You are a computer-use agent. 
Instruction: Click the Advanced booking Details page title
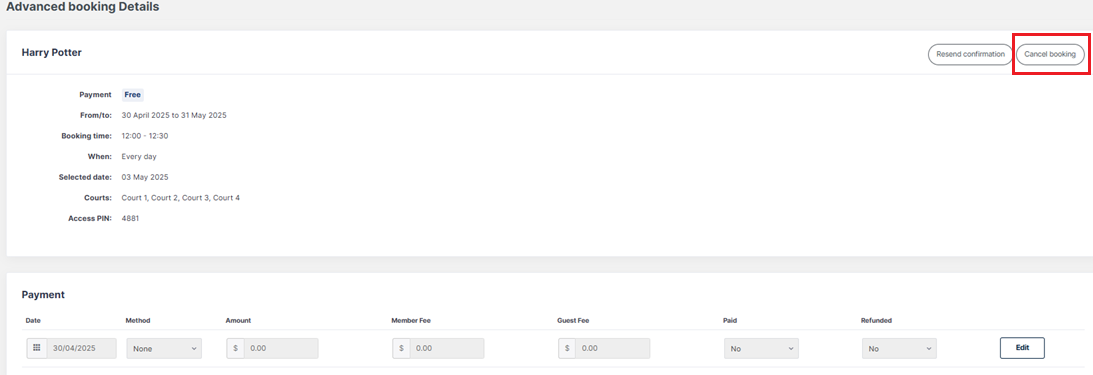[82, 8]
